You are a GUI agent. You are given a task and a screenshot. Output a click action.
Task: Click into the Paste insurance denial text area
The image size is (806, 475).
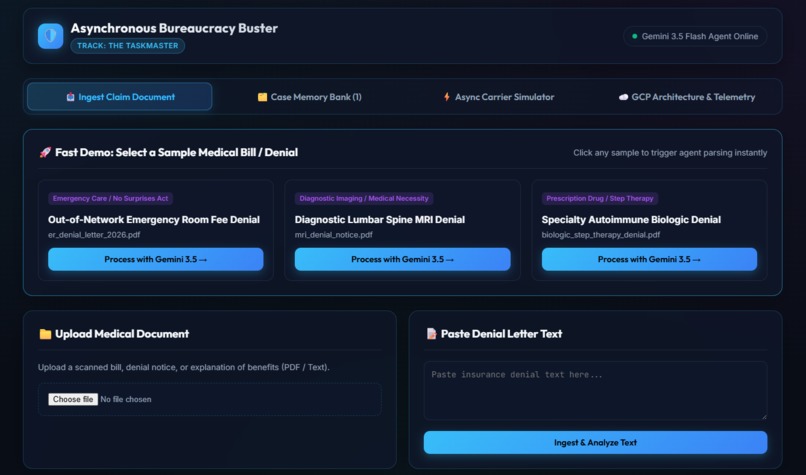pyautogui.click(x=595, y=391)
